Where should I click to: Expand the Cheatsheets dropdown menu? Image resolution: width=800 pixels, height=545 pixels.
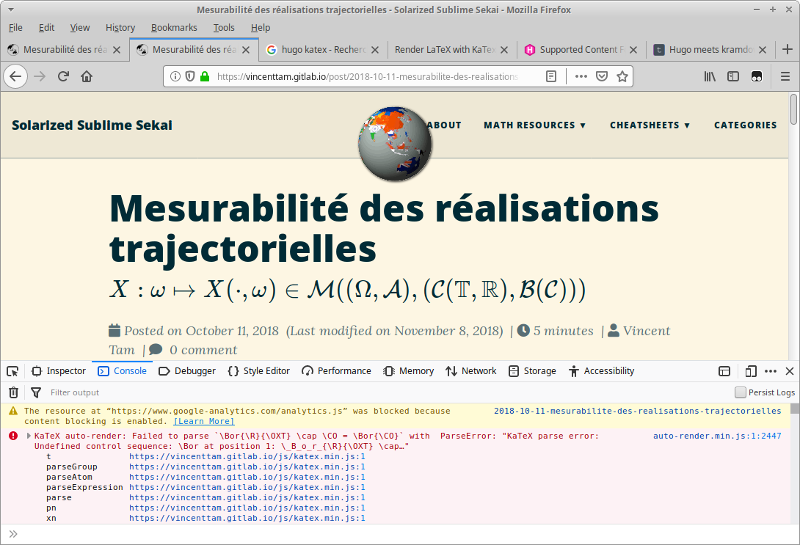[650, 125]
